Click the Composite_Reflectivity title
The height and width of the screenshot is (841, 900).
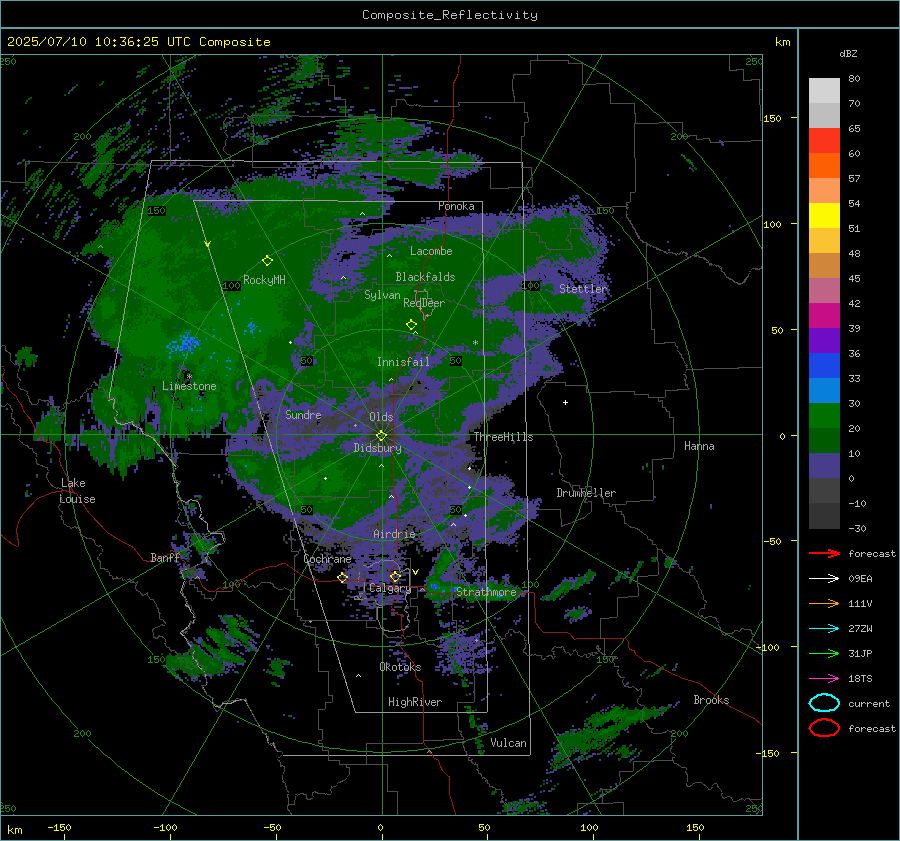tap(449, 15)
